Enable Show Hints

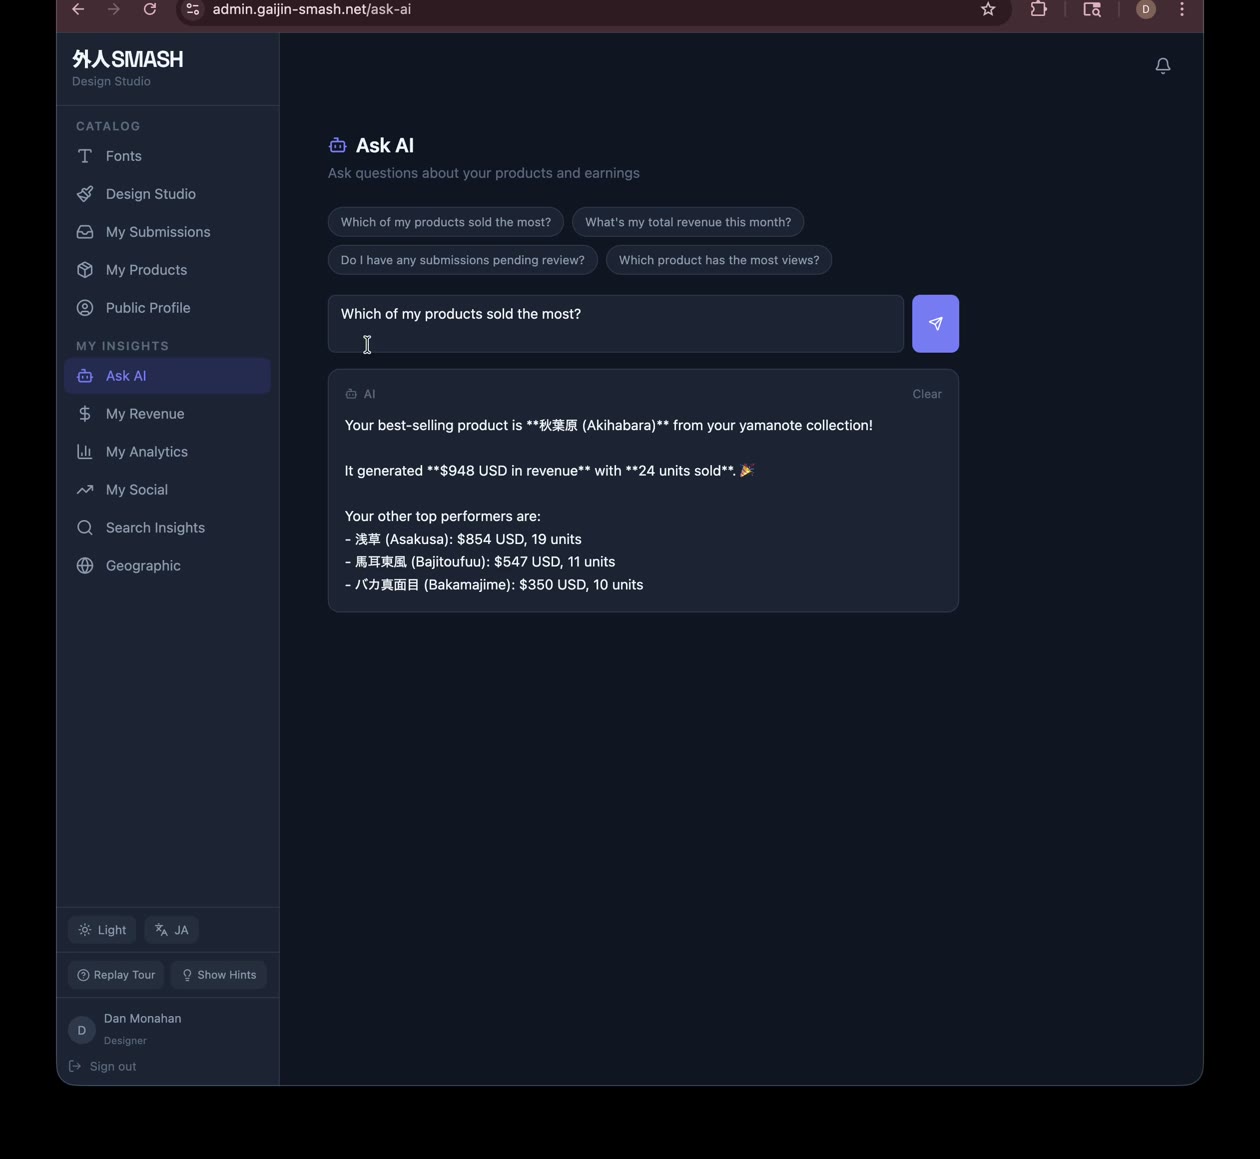click(218, 974)
